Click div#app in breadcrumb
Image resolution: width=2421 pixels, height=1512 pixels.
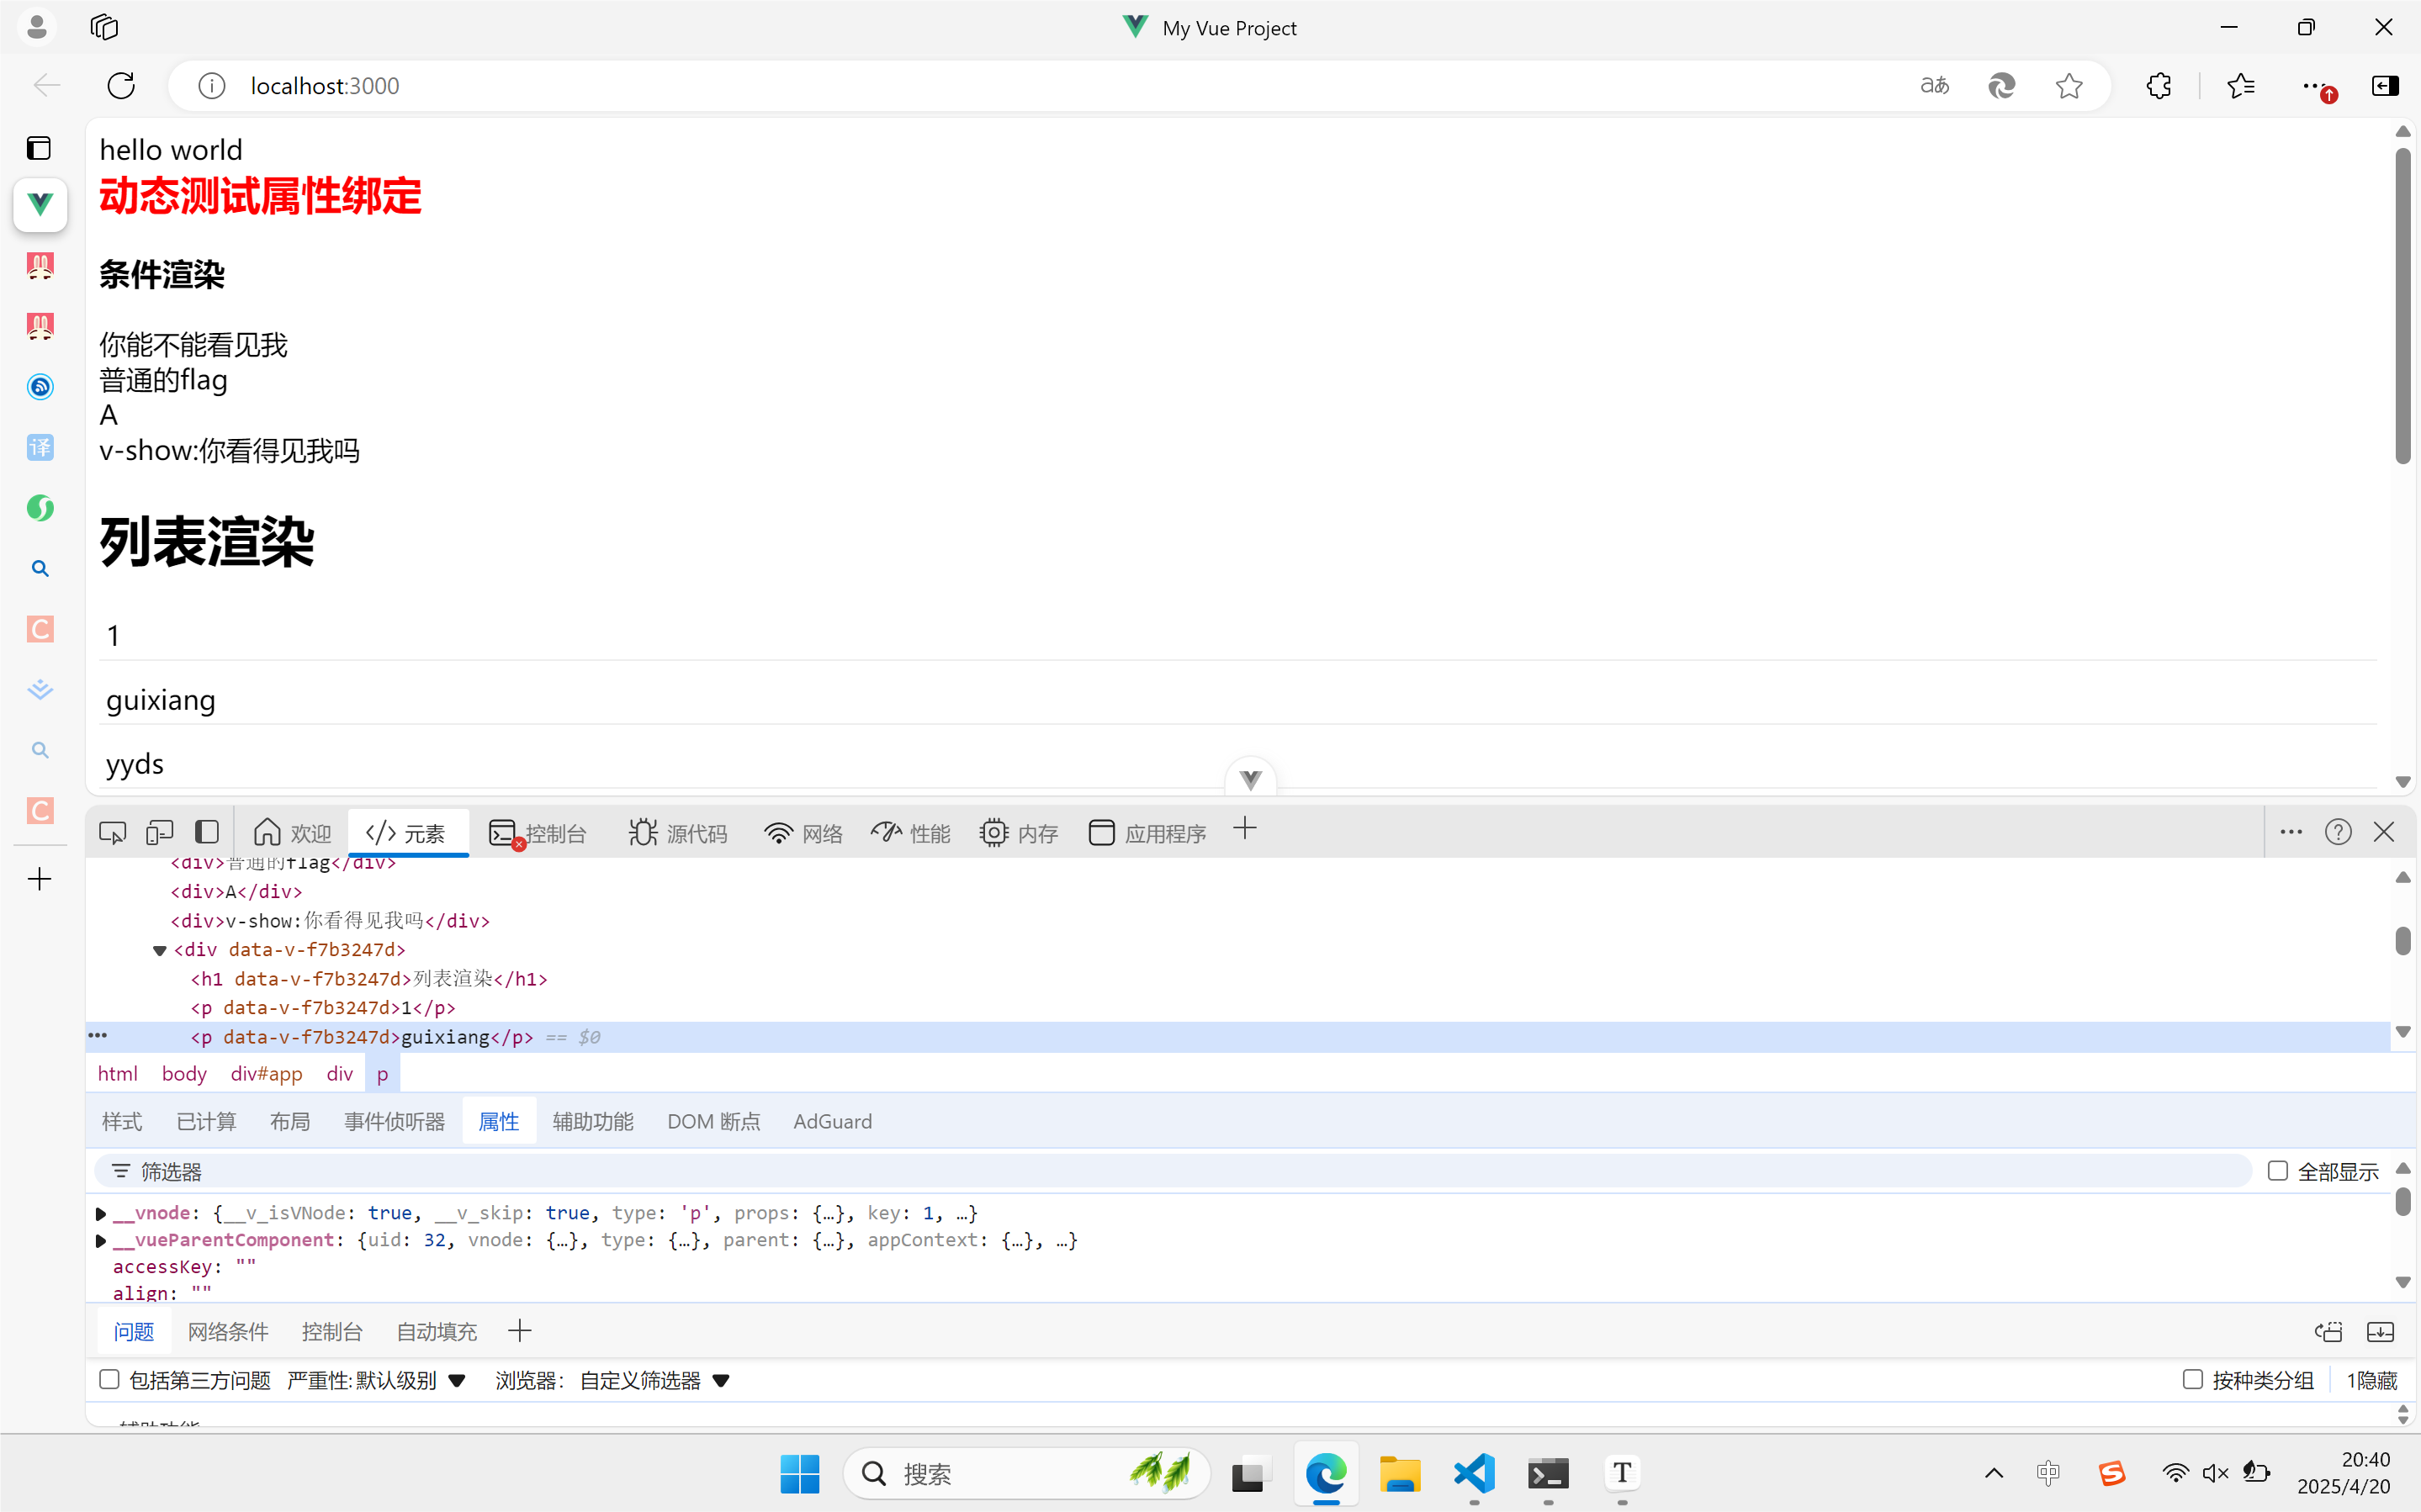coord(266,1074)
